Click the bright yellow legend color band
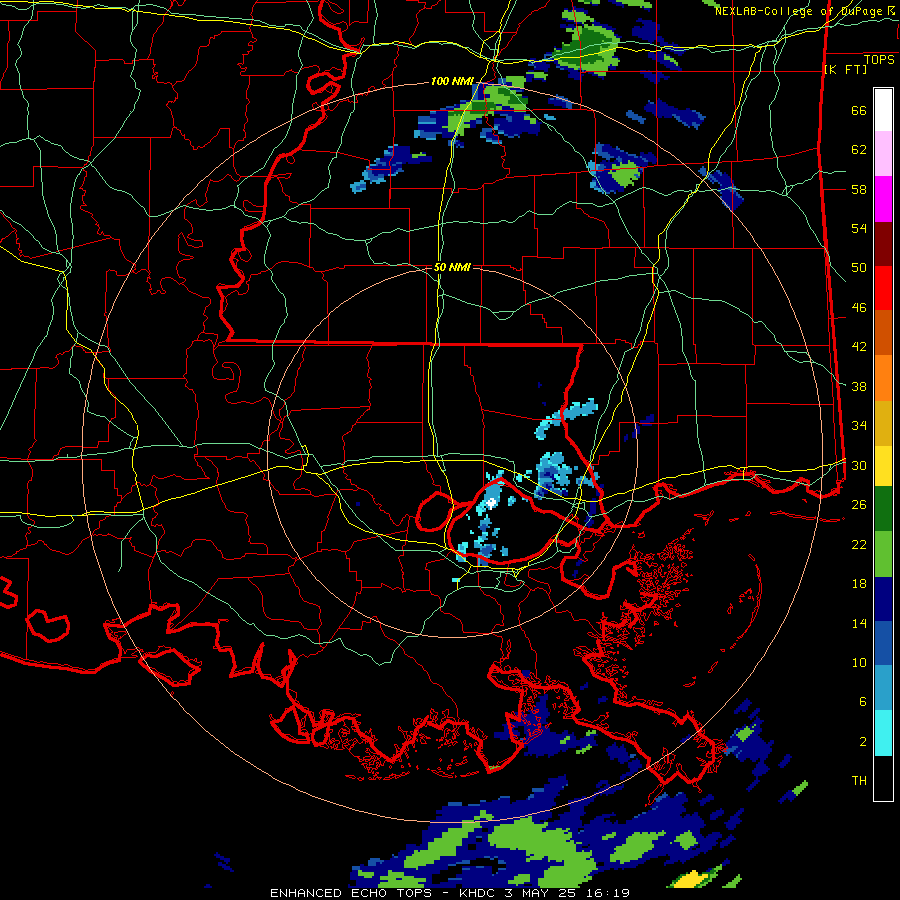This screenshot has width=900, height=900. [883, 466]
